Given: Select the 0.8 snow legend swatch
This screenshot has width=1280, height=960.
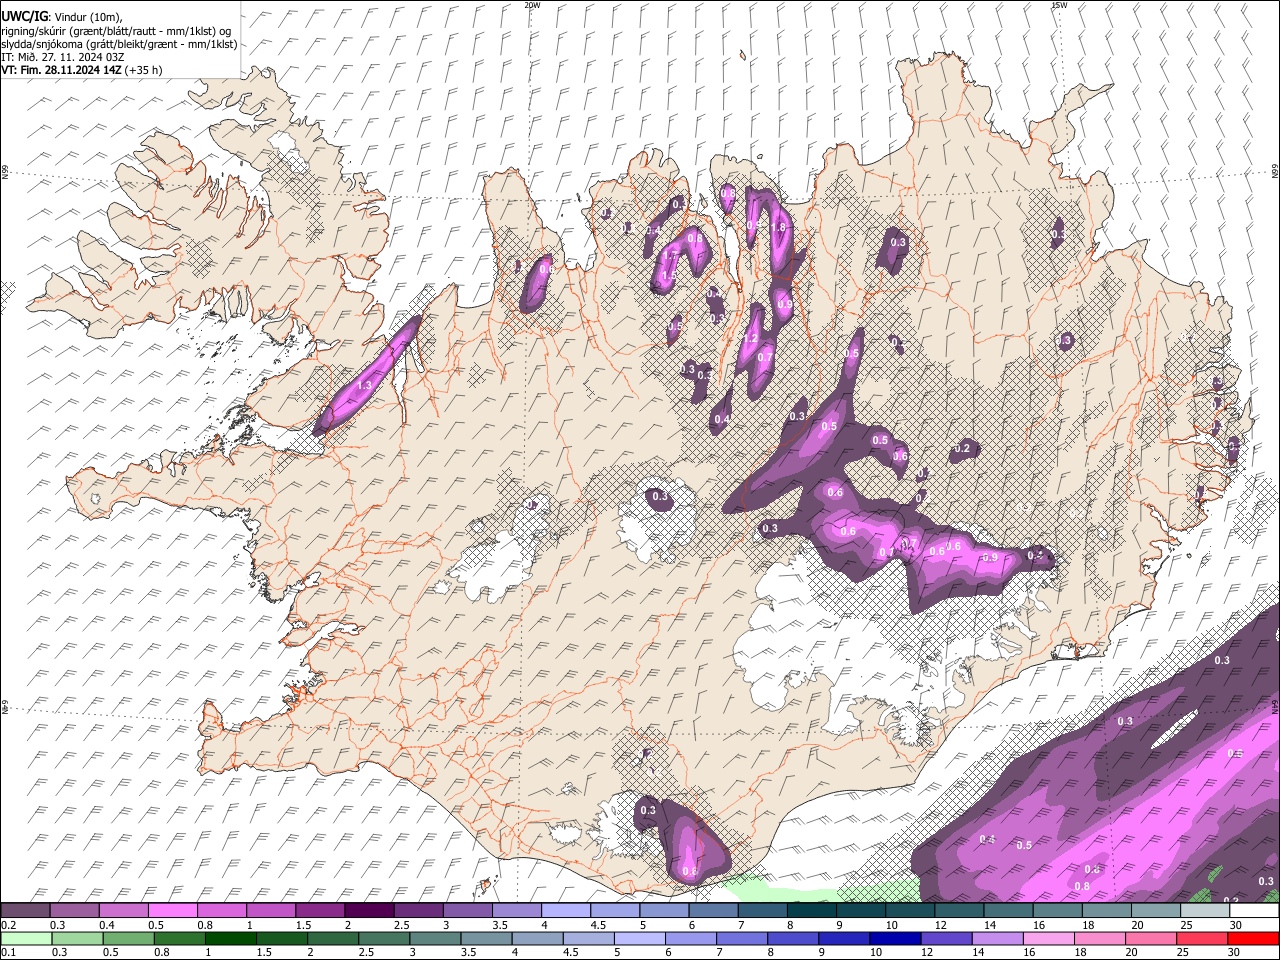Looking at the screenshot, I should [x=221, y=911].
